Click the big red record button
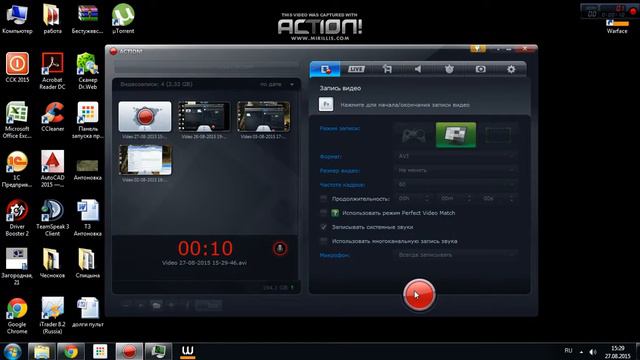This screenshot has height=360, width=640. point(419,295)
